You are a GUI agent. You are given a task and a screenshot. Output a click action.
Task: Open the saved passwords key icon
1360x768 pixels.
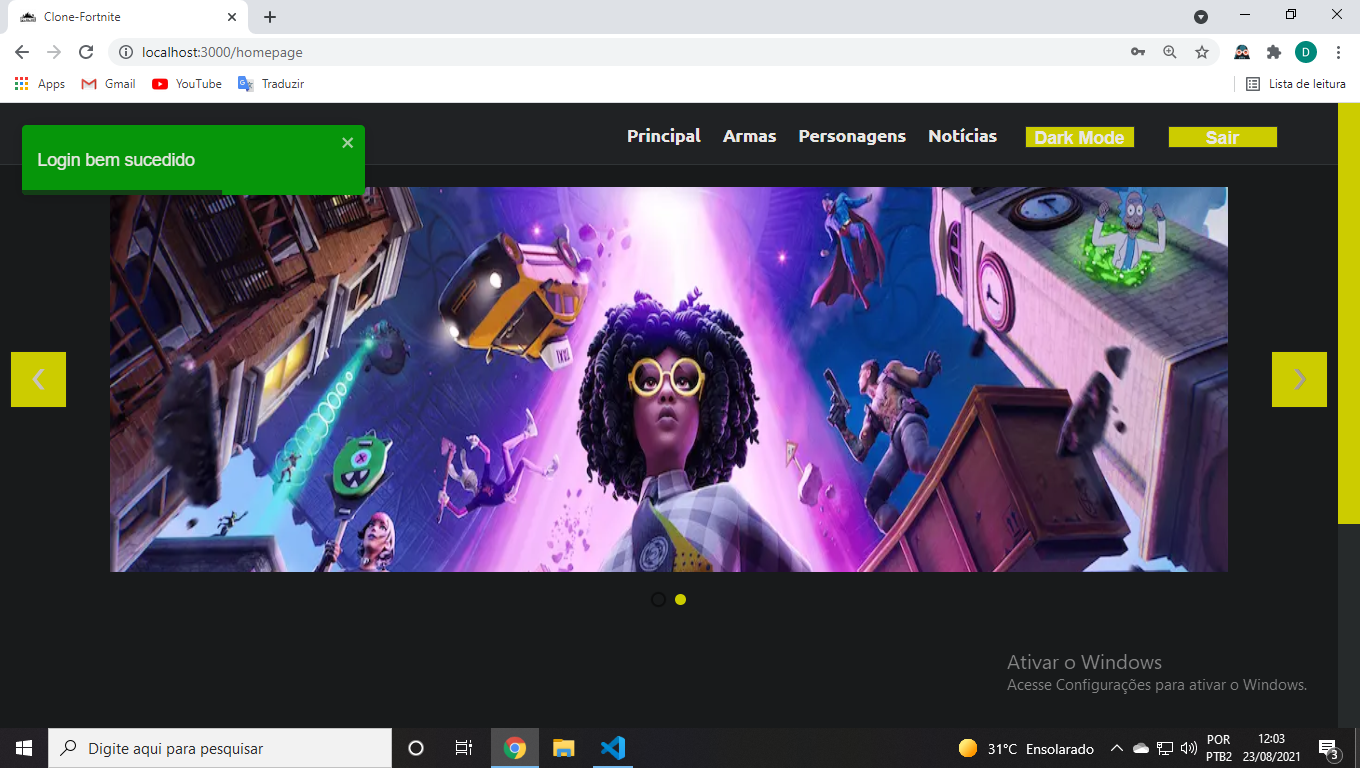pyautogui.click(x=1138, y=52)
